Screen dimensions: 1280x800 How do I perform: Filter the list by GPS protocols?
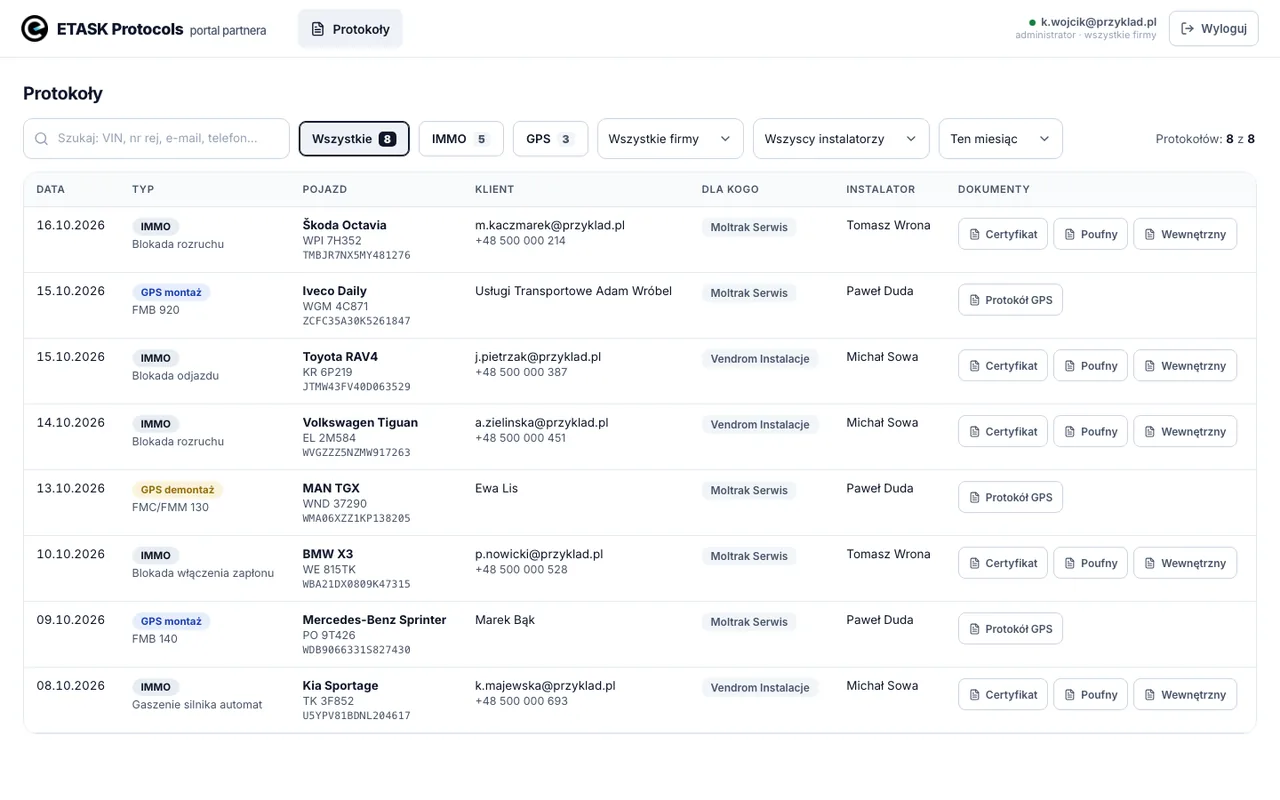550,139
